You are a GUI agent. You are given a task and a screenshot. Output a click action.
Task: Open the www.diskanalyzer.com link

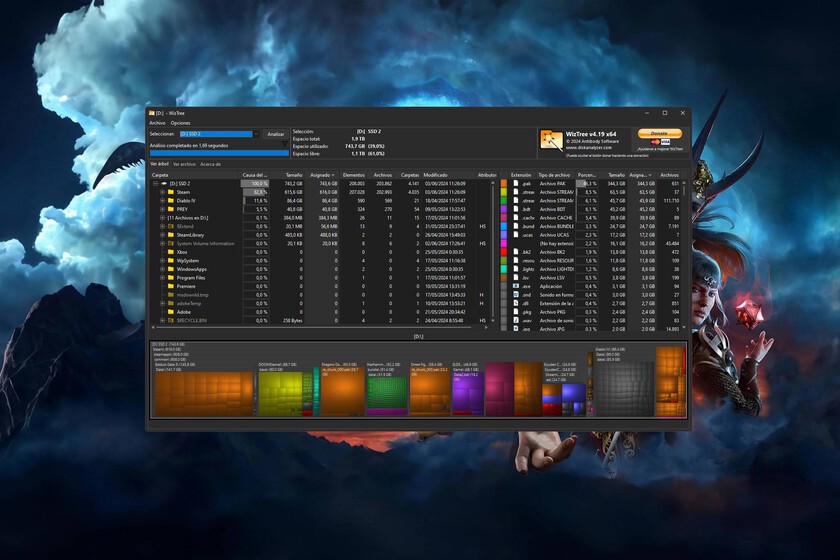589,147
